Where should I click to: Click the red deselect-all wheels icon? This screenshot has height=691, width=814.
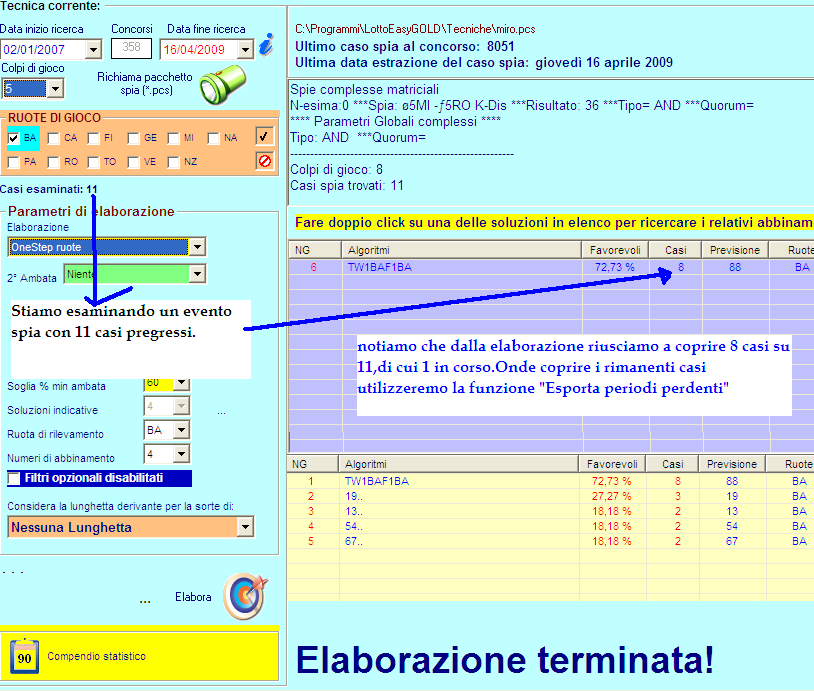(x=264, y=160)
